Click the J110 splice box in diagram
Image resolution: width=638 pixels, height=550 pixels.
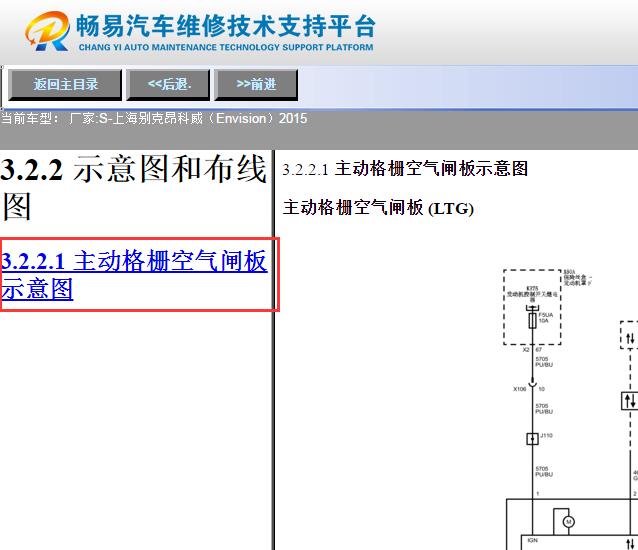[532, 439]
